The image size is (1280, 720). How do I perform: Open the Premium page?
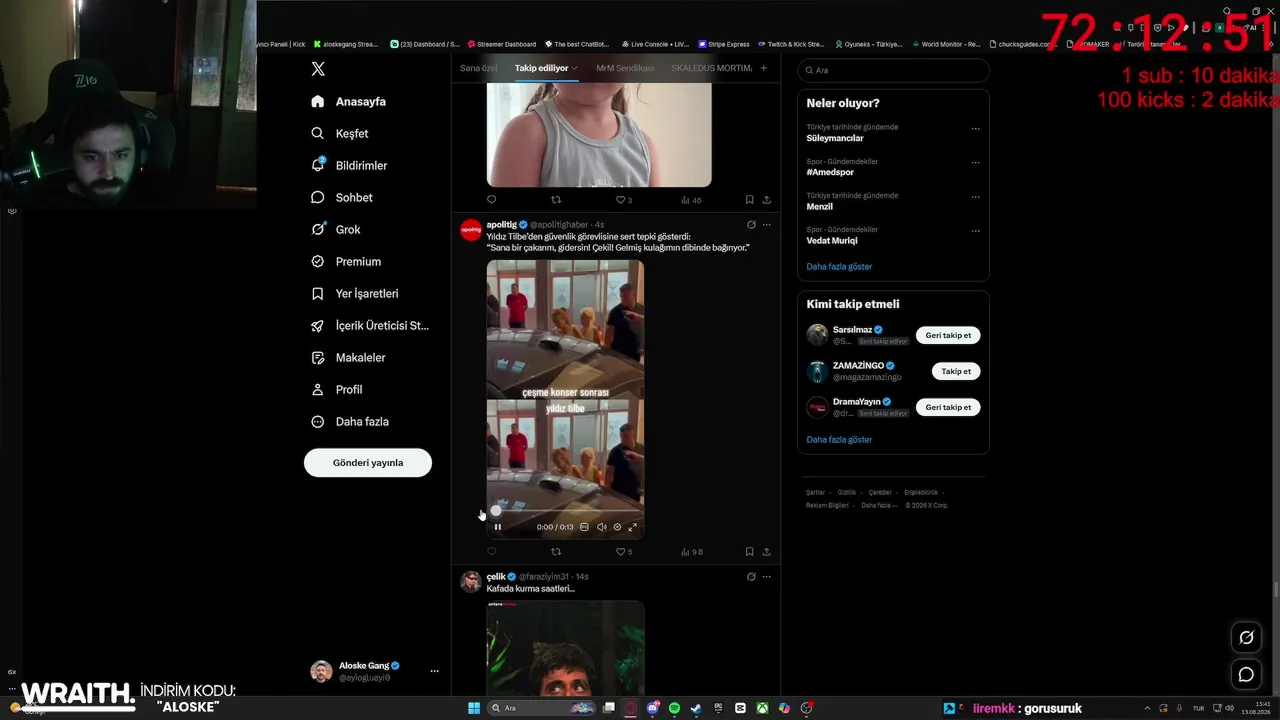[345, 261]
